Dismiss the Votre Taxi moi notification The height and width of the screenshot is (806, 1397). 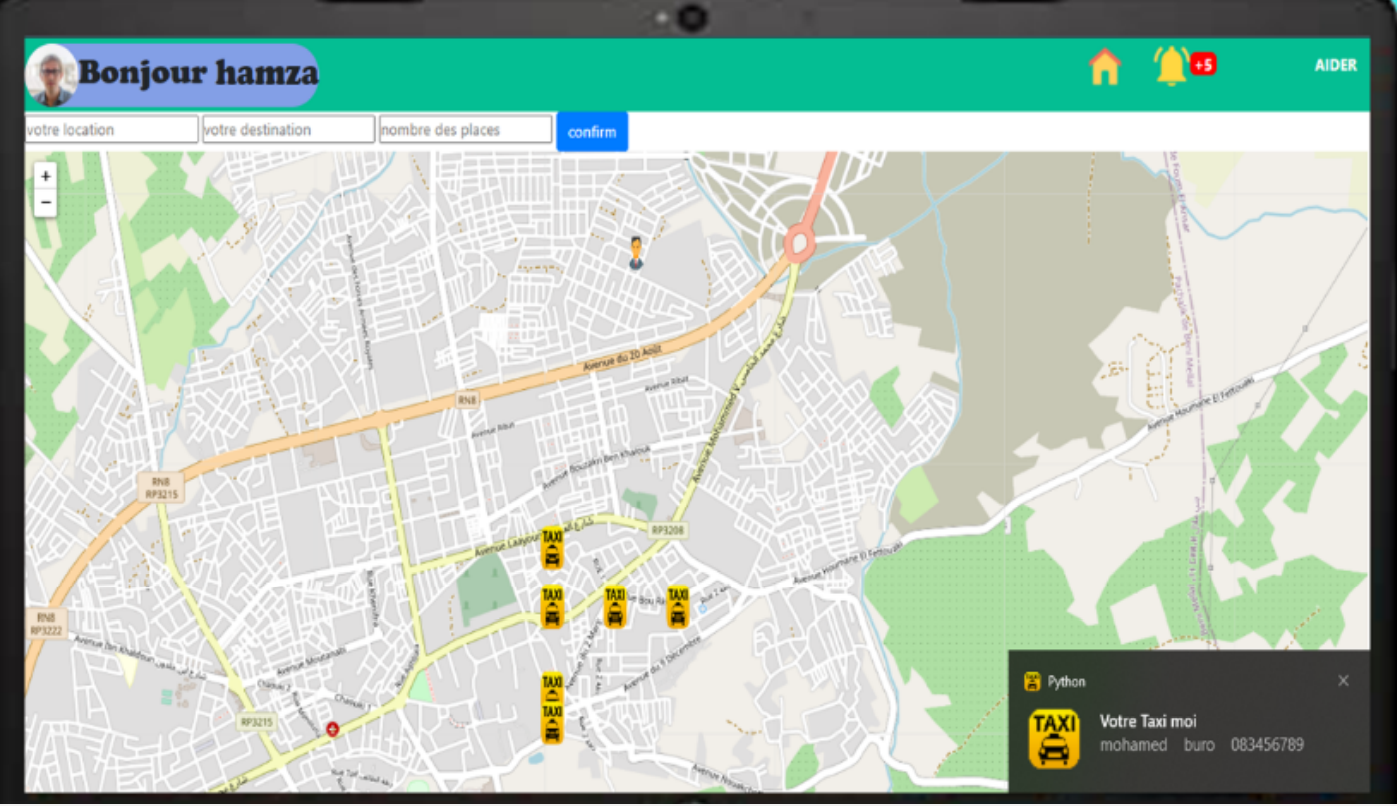tap(1343, 680)
